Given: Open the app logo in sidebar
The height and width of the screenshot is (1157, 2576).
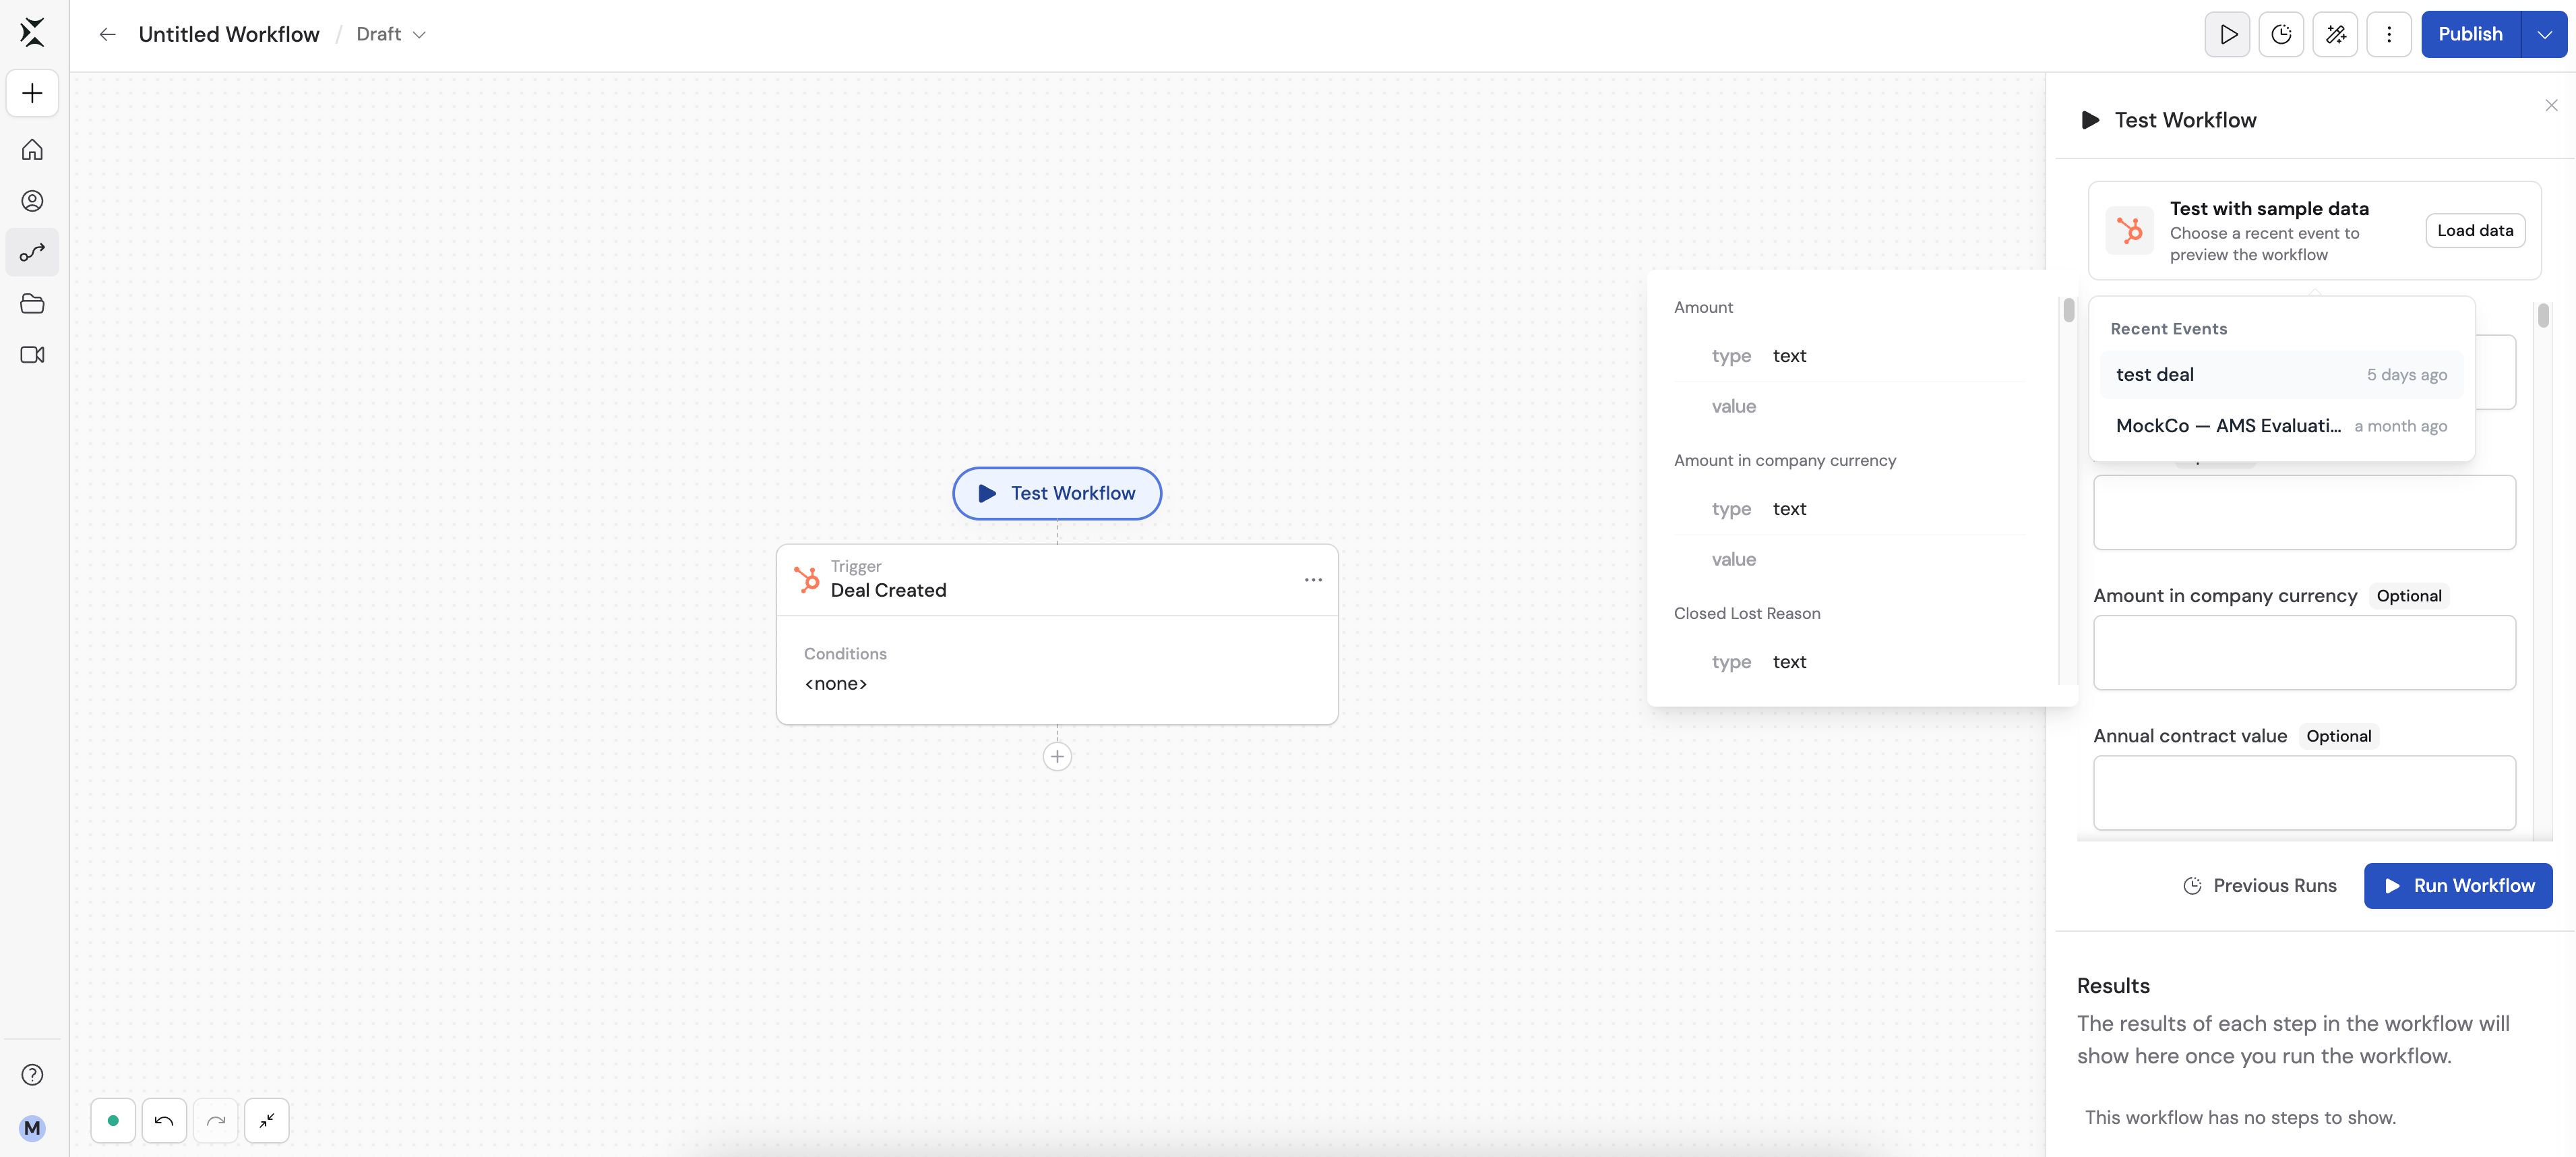Looking at the screenshot, I should pos(32,32).
